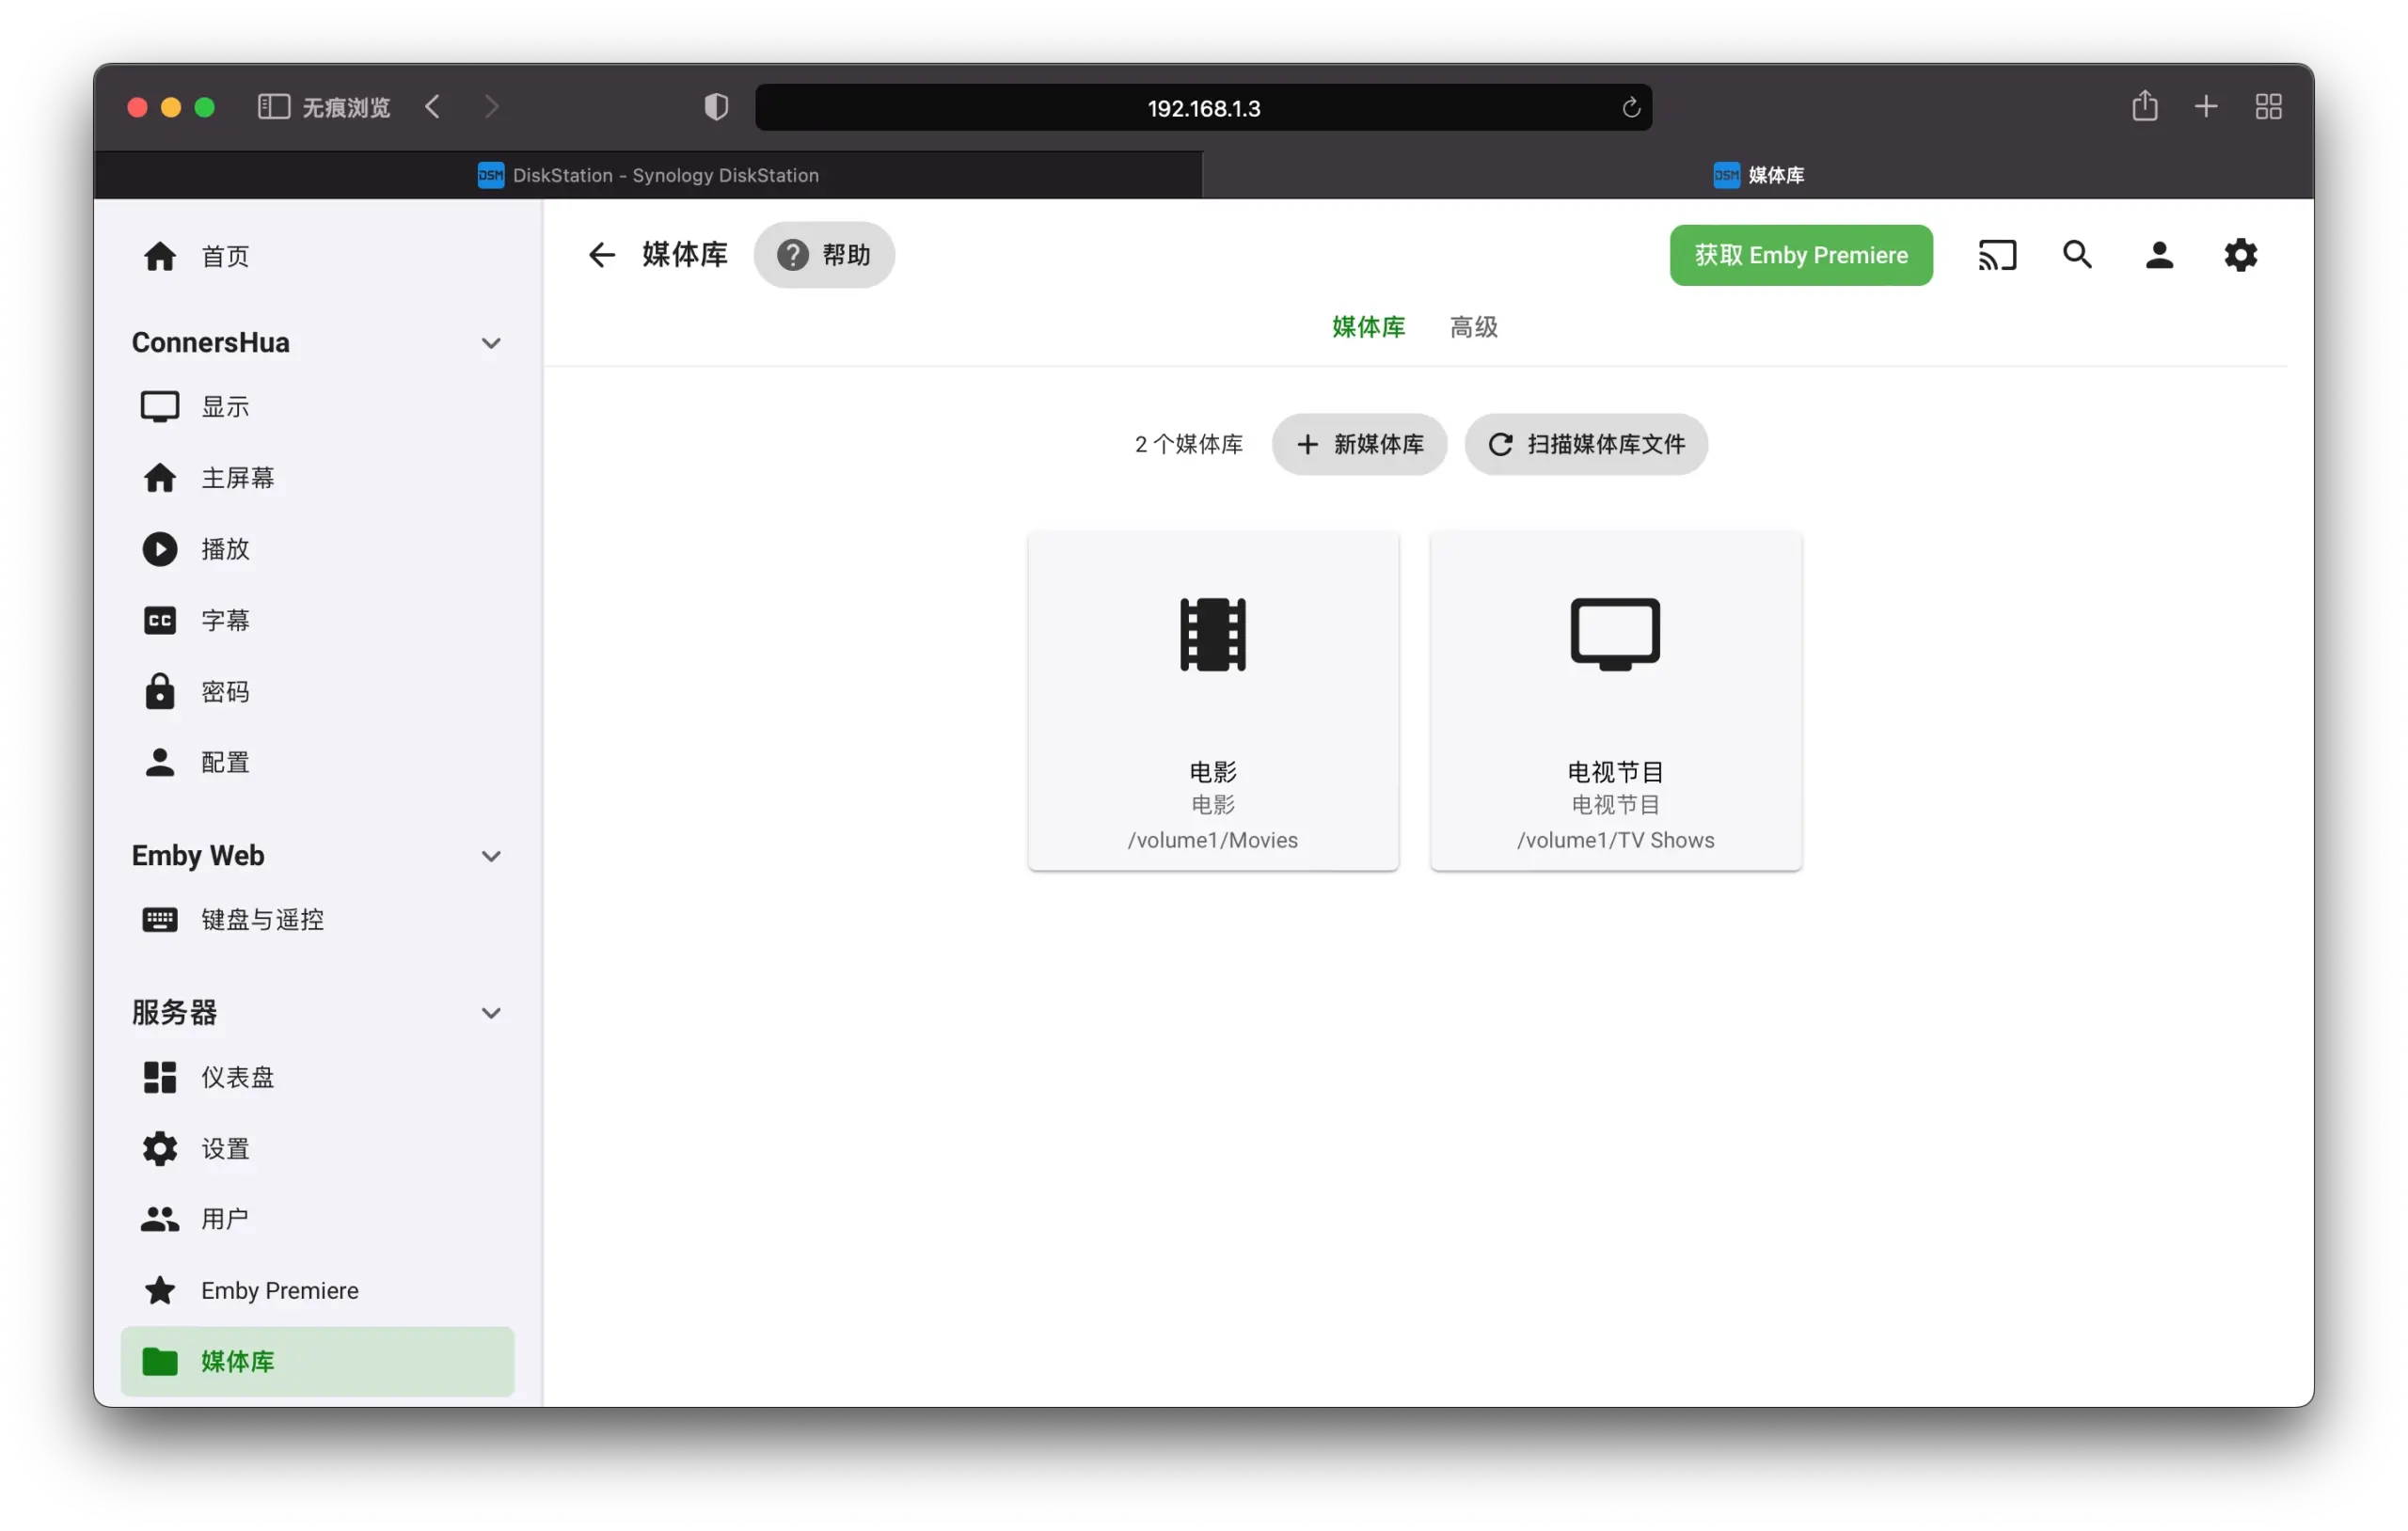Open server 设置 settings in sidebar

coord(317,1149)
